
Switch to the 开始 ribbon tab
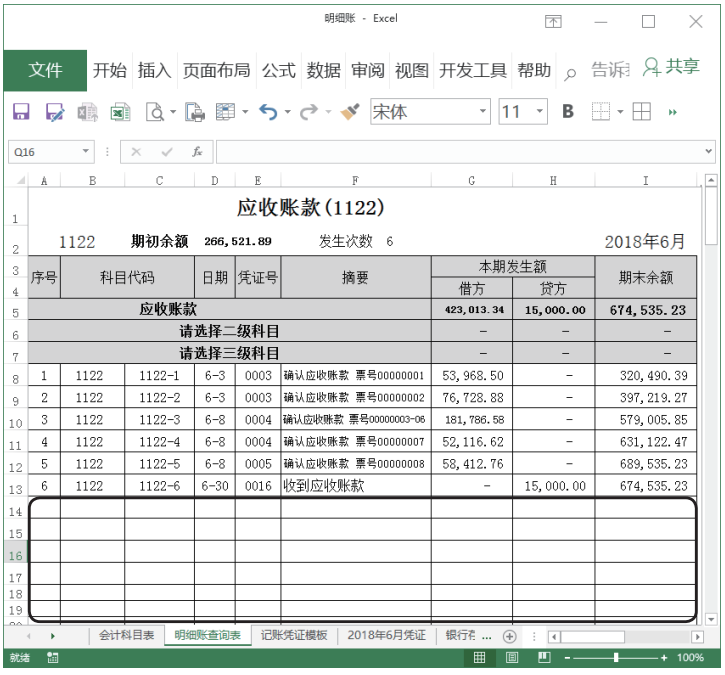click(110, 71)
